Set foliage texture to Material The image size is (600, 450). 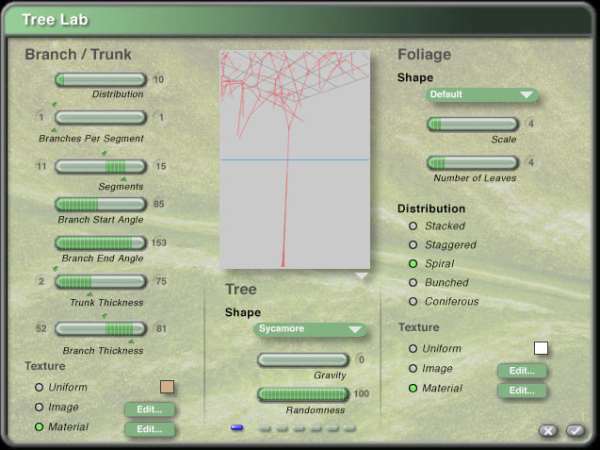413,388
